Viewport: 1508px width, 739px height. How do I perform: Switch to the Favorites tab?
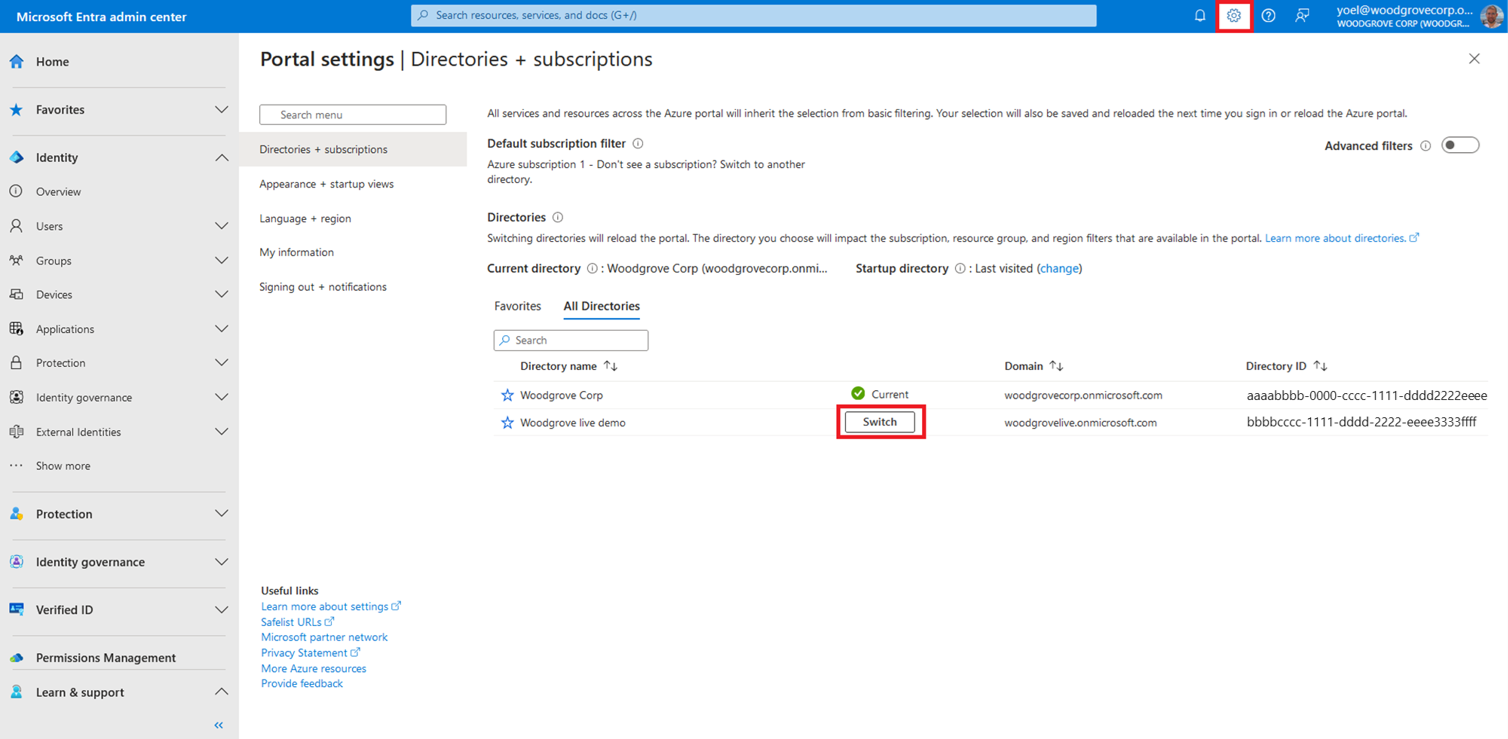click(517, 306)
